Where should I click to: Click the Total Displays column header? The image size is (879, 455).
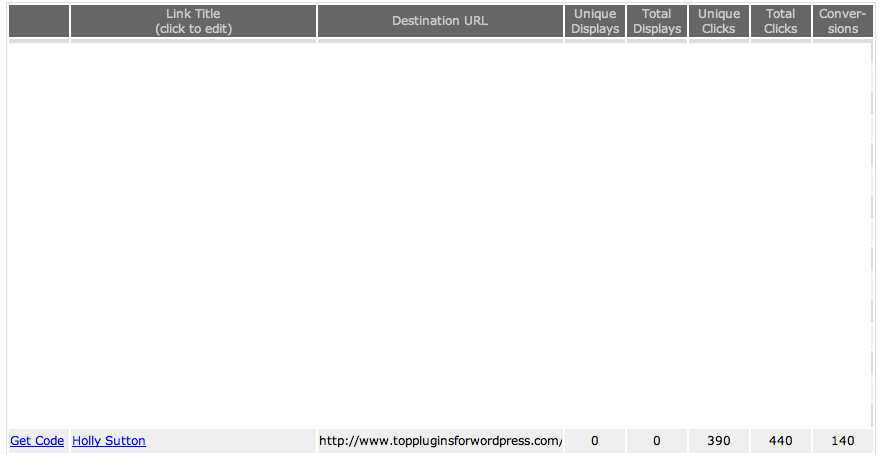coord(657,21)
